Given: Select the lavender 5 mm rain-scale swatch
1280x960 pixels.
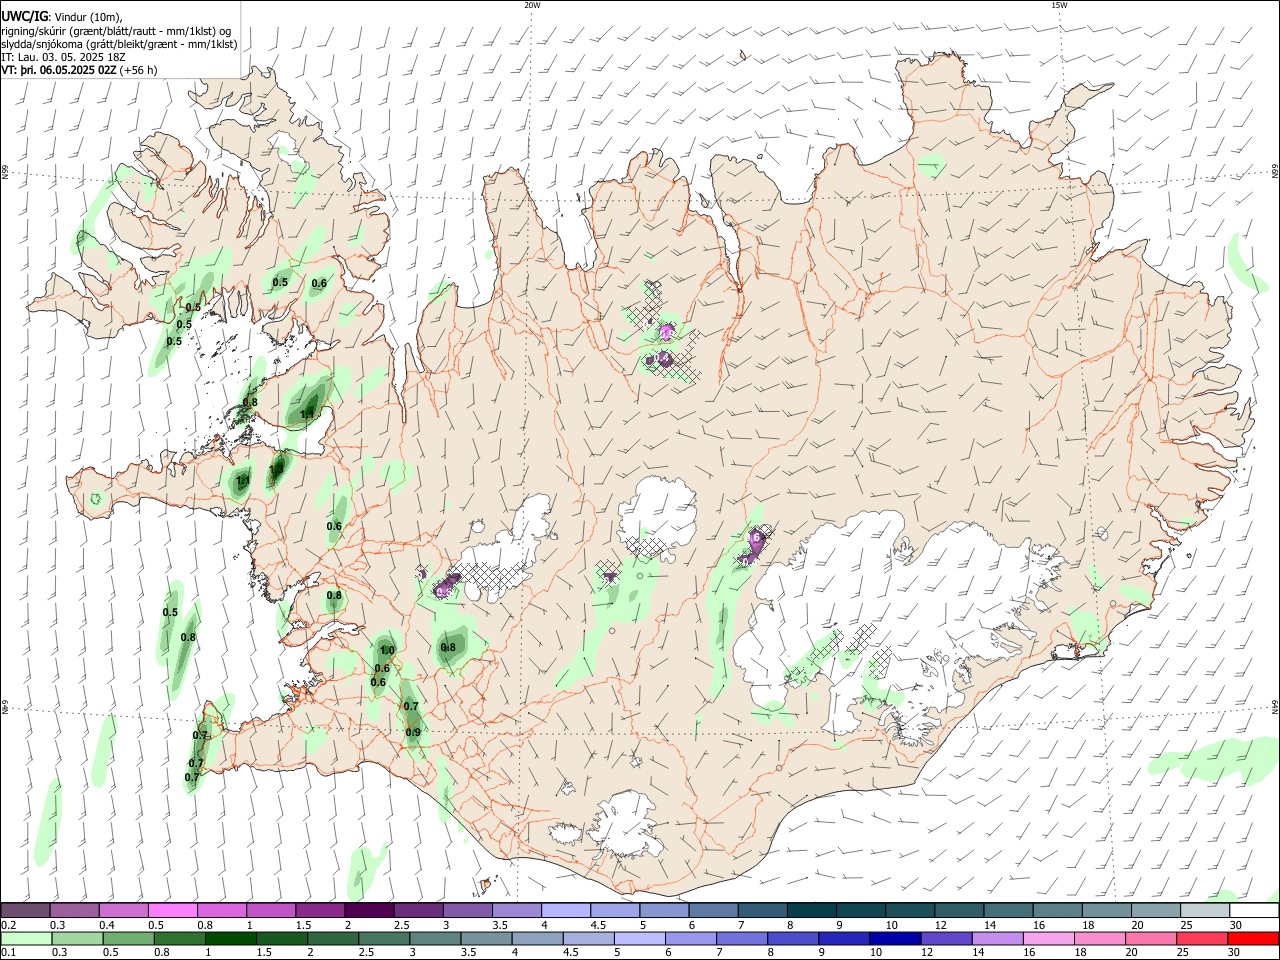Looking at the screenshot, I should coord(638,939).
